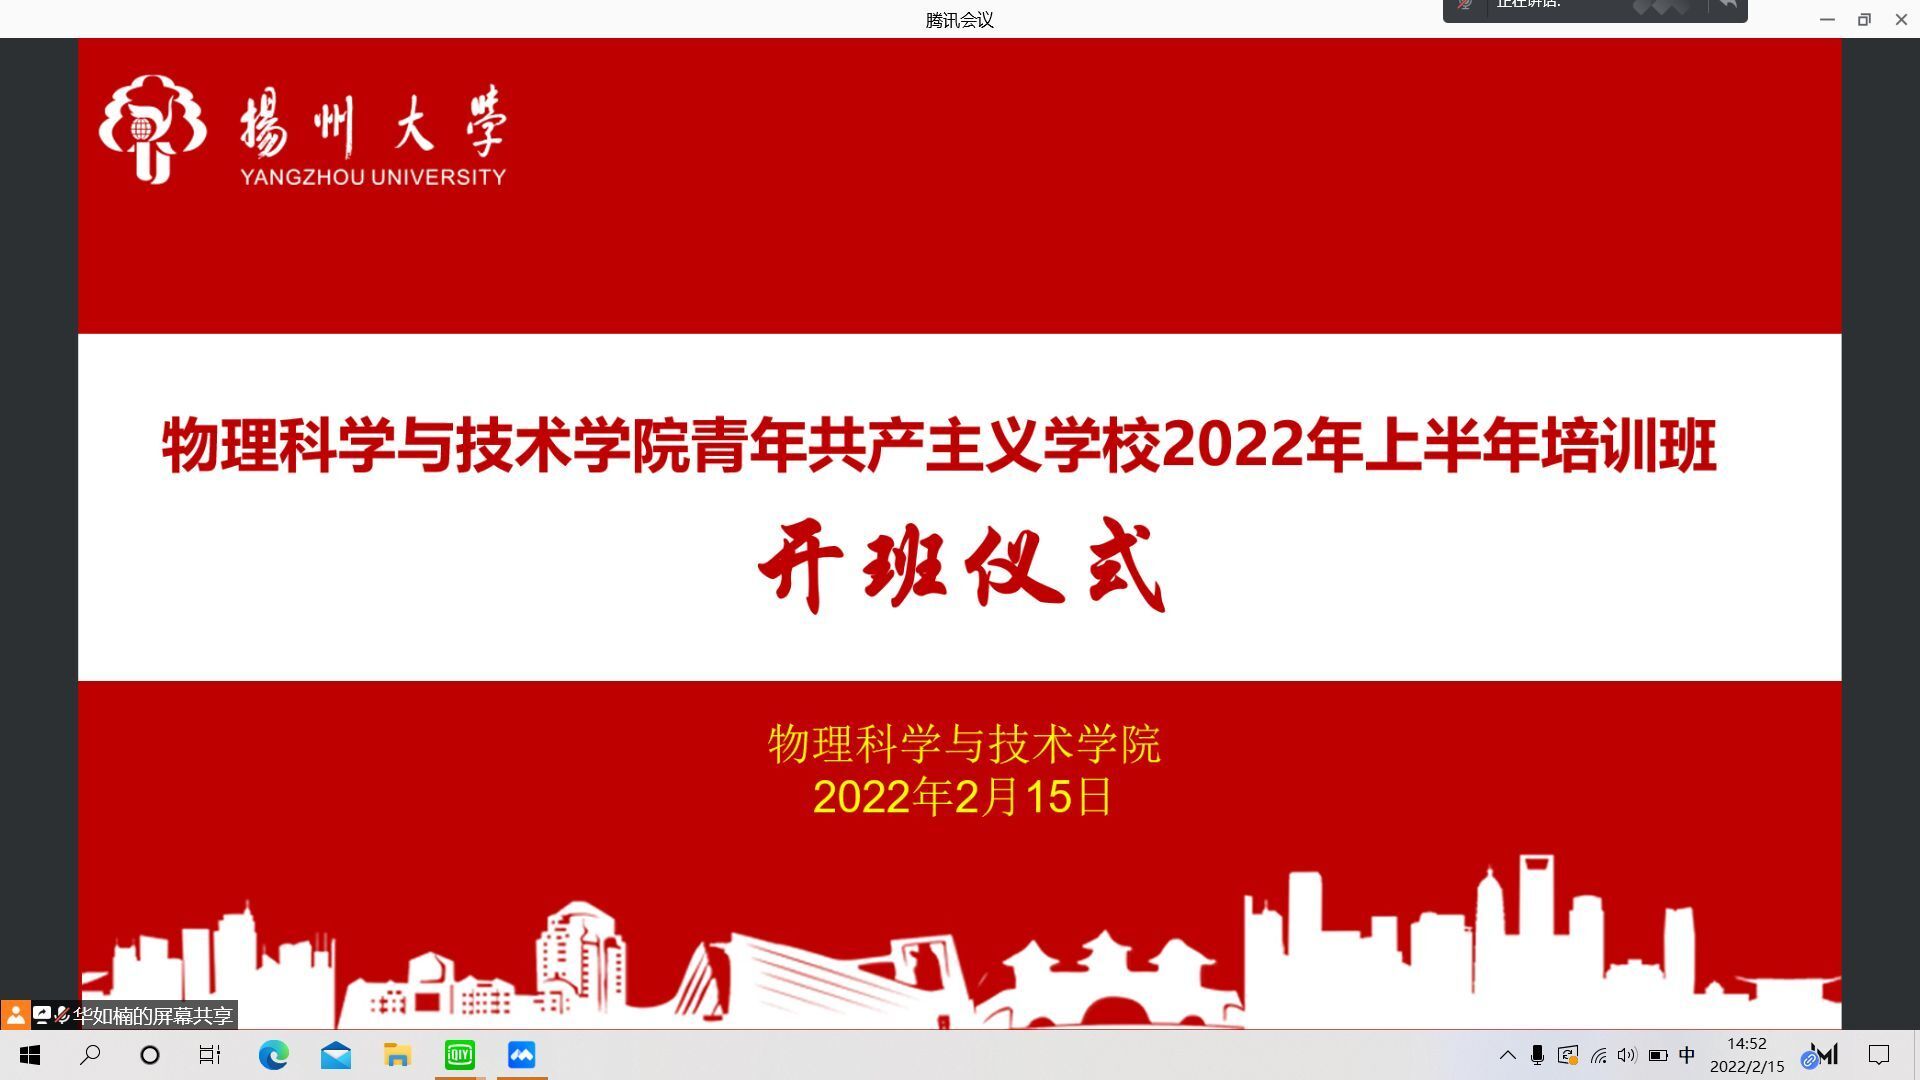
Task: Open the notification action center
Action: pyautogui.click(x=1879, y=1055)
